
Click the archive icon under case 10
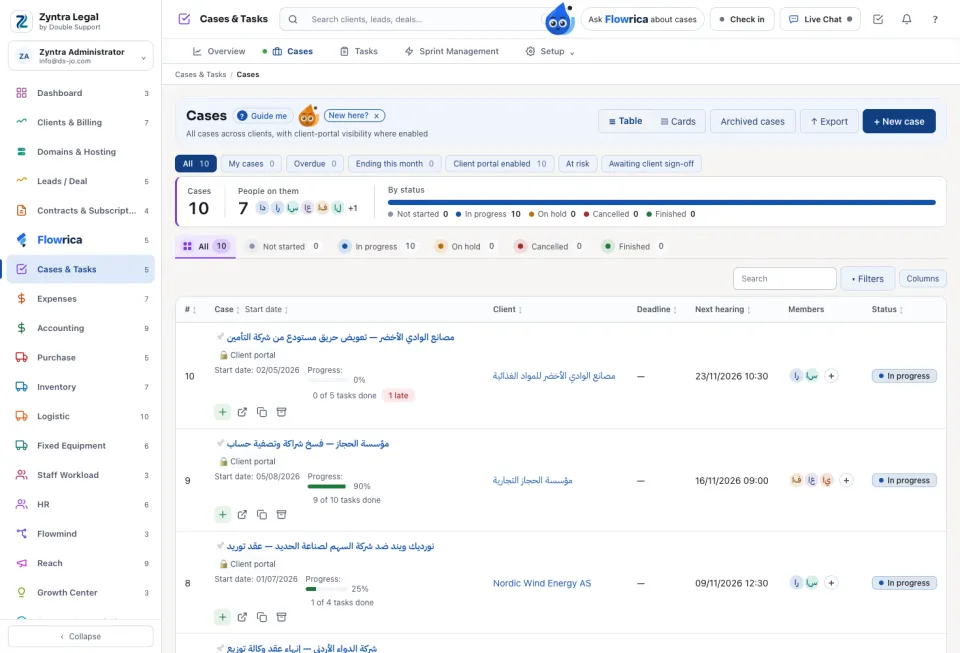[x=282, y=412]
